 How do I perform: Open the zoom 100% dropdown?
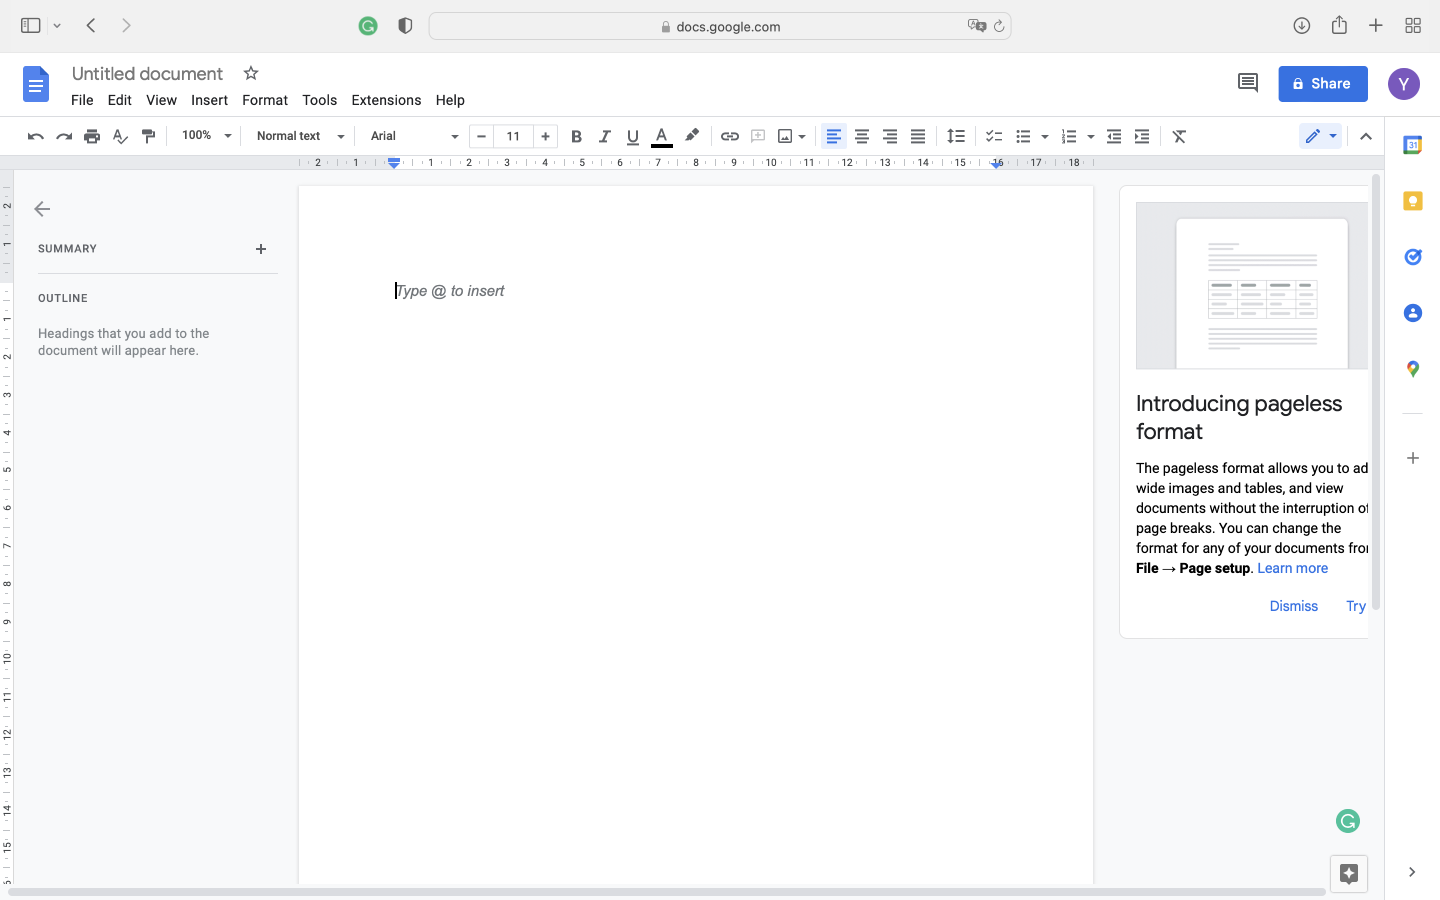[207, 136]
